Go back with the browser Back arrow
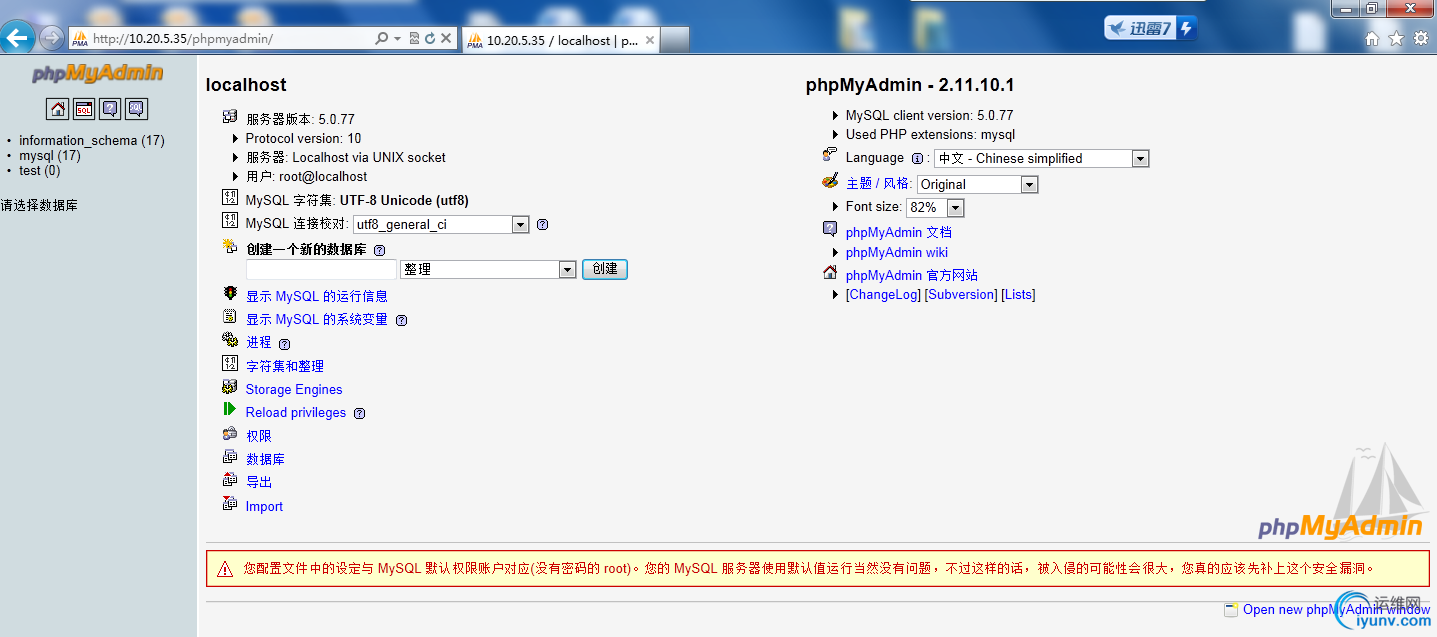The image size is (1437, 637). 18,38
